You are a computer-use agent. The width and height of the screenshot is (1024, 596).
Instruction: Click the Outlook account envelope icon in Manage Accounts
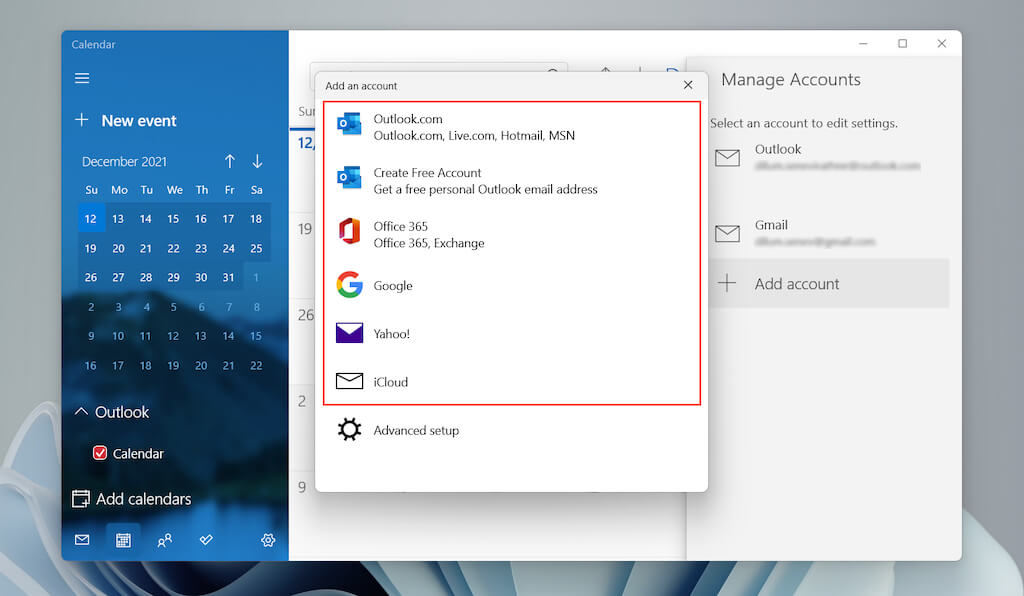(728, 157)
